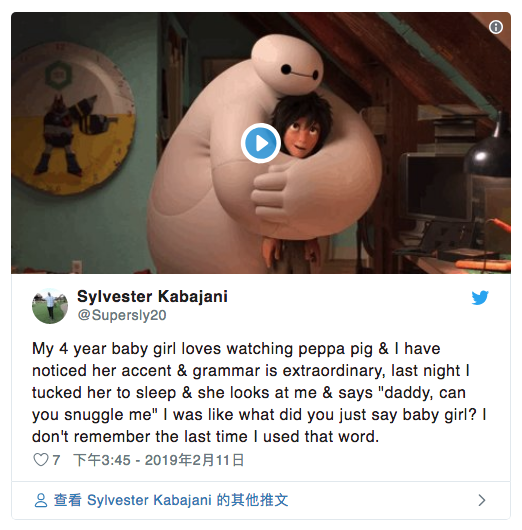The image size is (522, 530).
Task: Open 查看 Sylvester Kabajani 的其他推文 link
Action: click(171, 500)
